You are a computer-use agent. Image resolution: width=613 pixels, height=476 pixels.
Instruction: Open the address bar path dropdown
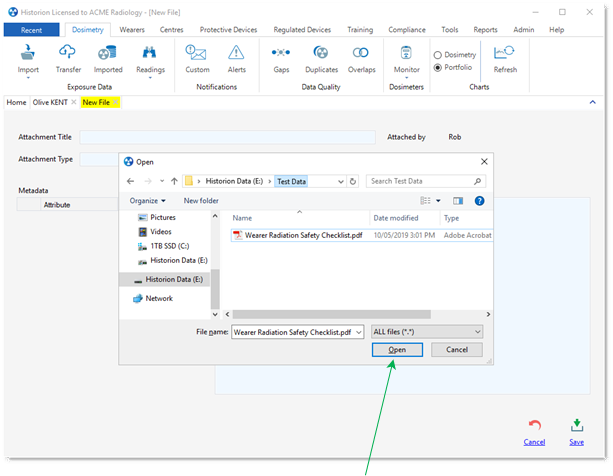341,181
